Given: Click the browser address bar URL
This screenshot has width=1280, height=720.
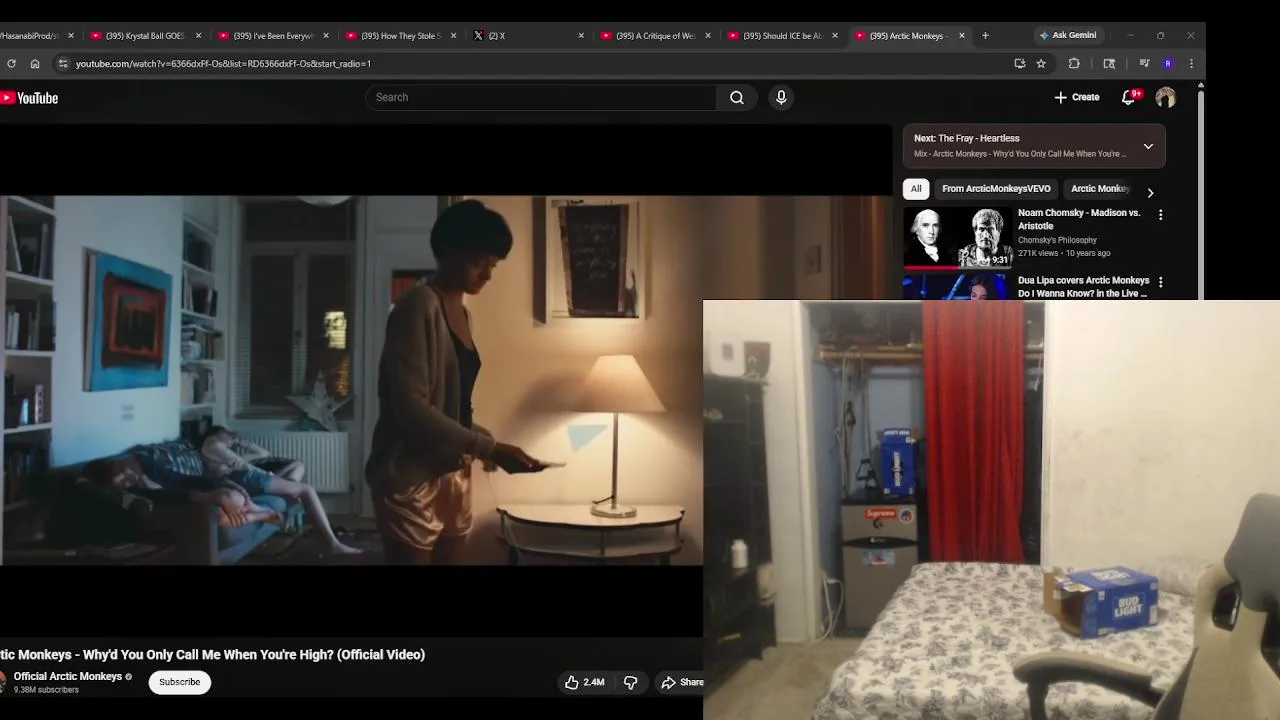Looking at the screenshot, I should tap(223, 63).
